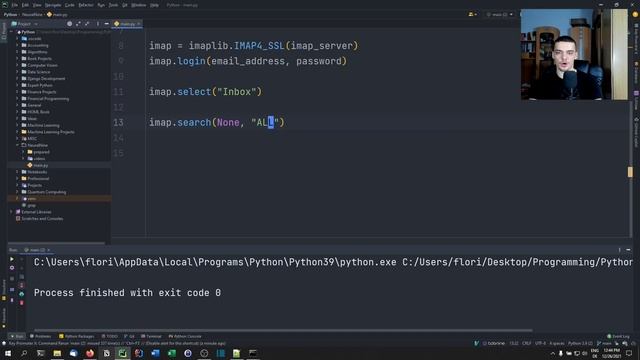Close the main.py editor tab
Image resolution: width=640 pixels, height=360 pixels.
139,24
